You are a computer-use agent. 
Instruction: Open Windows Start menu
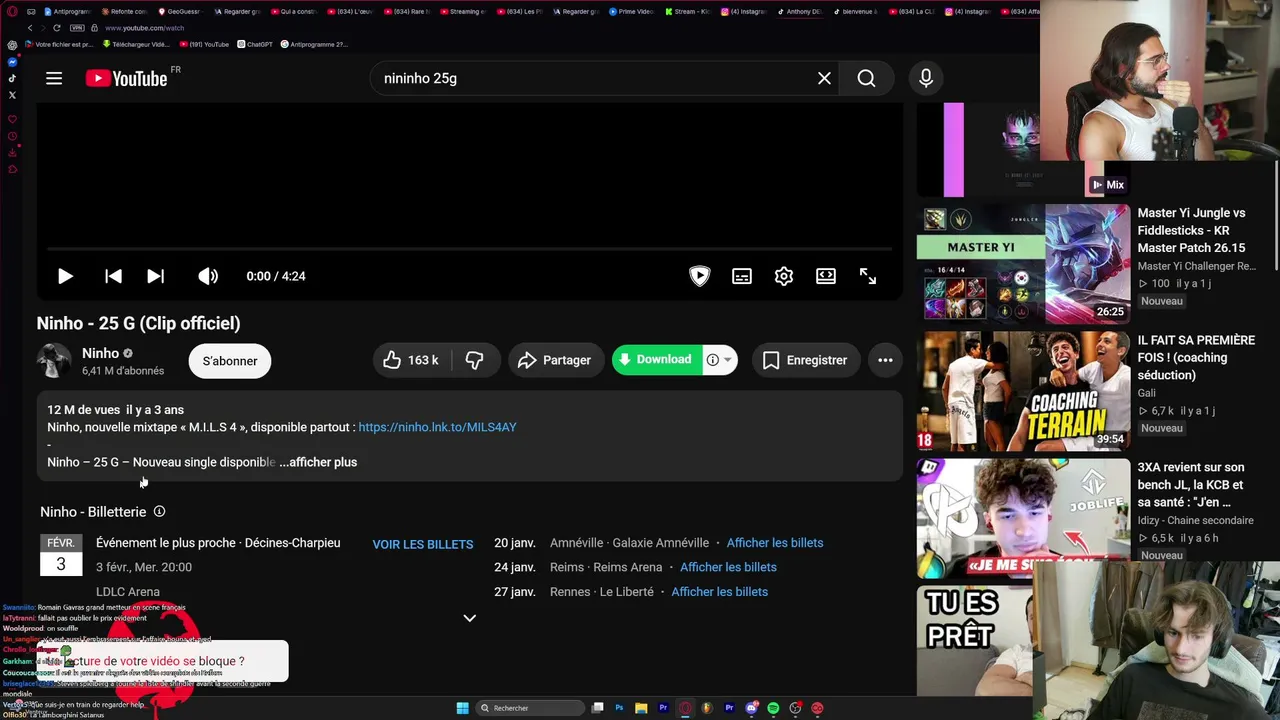pos(462,708)
